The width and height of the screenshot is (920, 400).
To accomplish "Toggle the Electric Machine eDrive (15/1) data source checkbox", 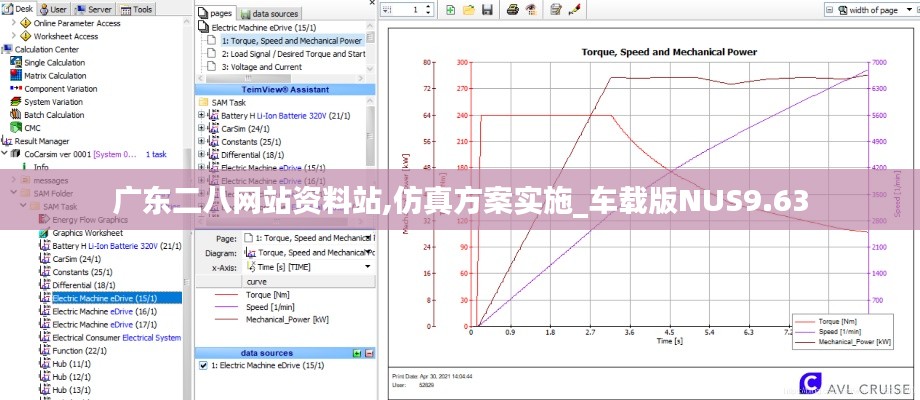I will (203, 365).
